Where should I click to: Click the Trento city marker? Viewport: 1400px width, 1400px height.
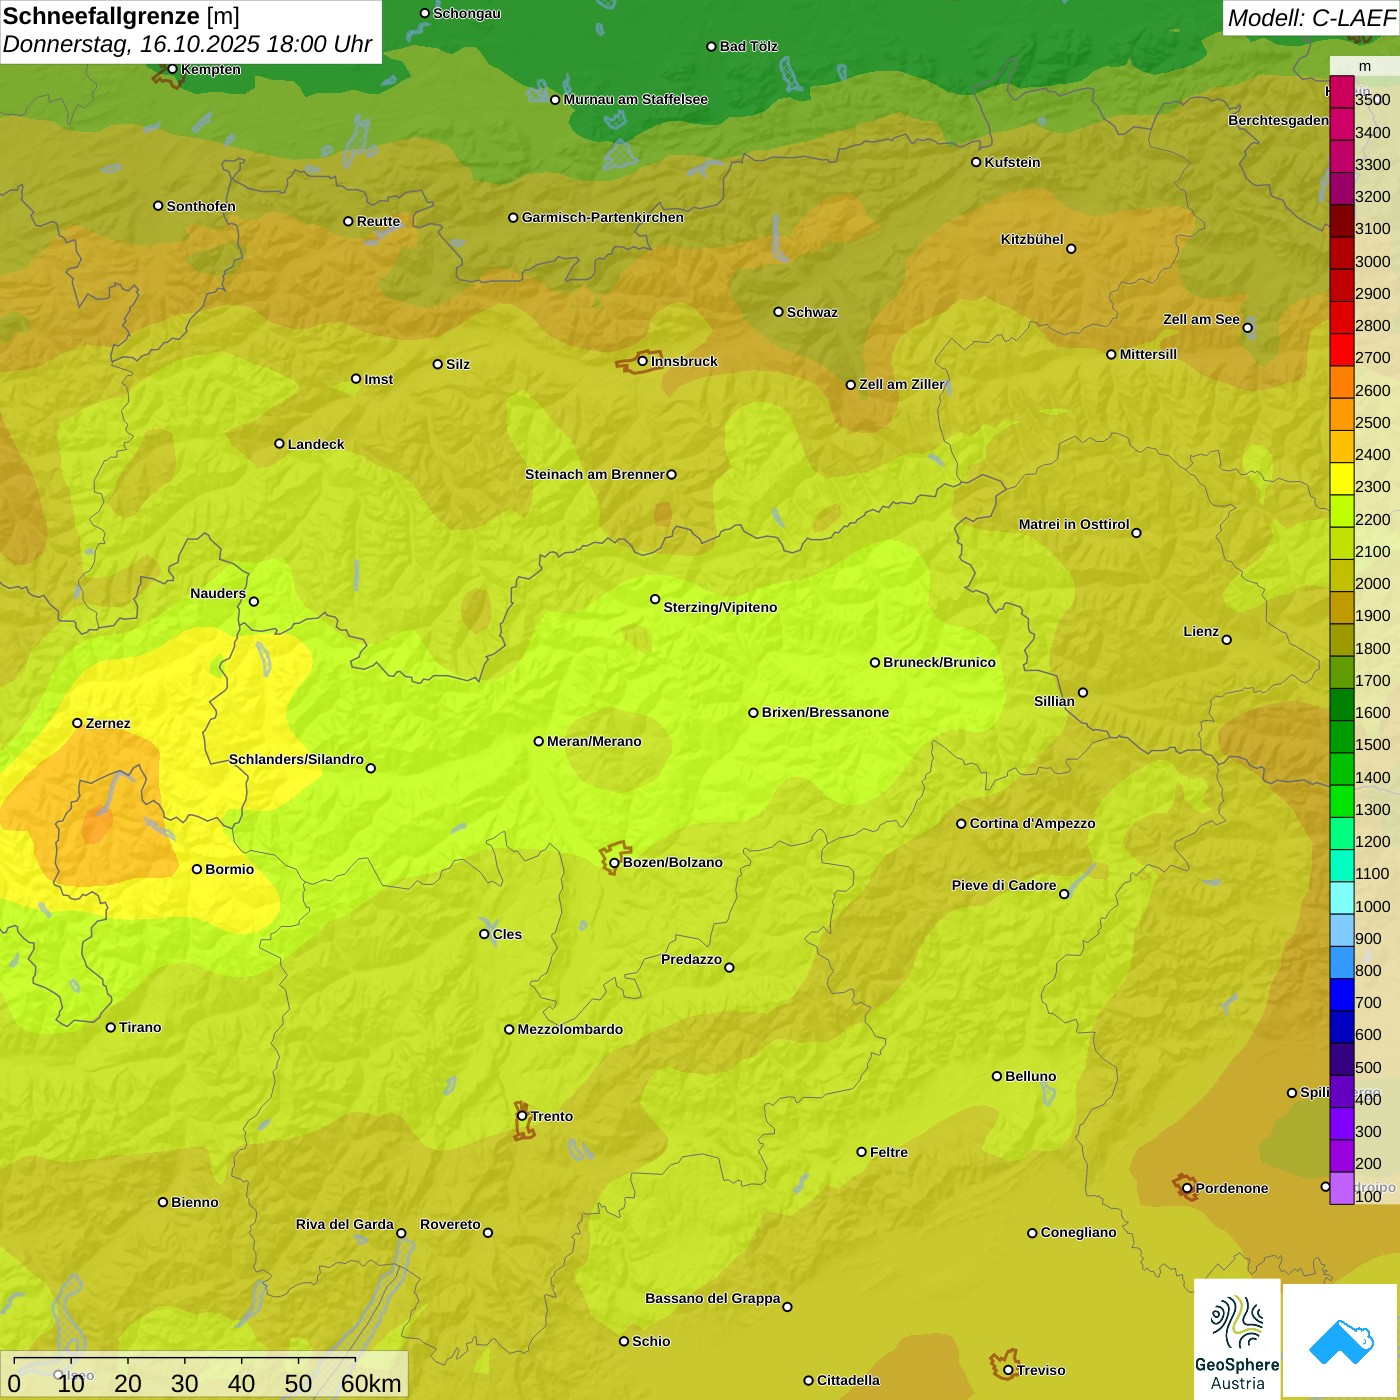pyautogui.click(x=522, y=1116)
